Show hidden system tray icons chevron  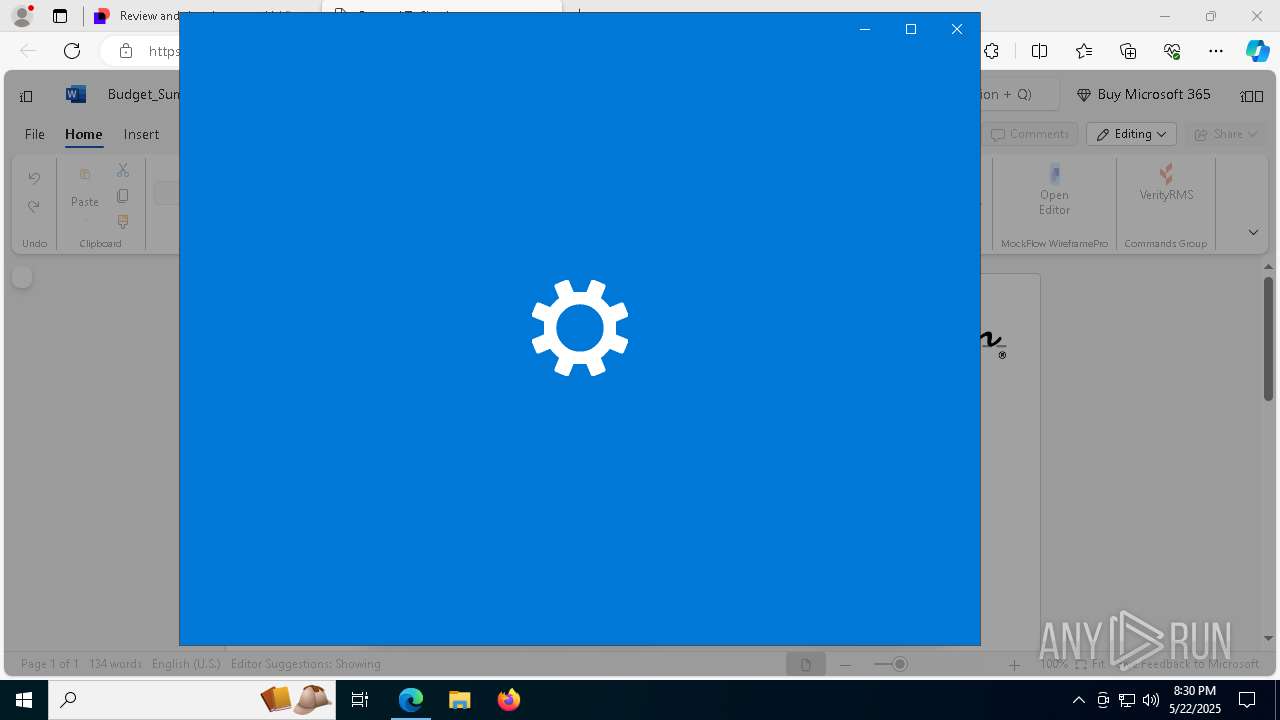(1079, 700)
